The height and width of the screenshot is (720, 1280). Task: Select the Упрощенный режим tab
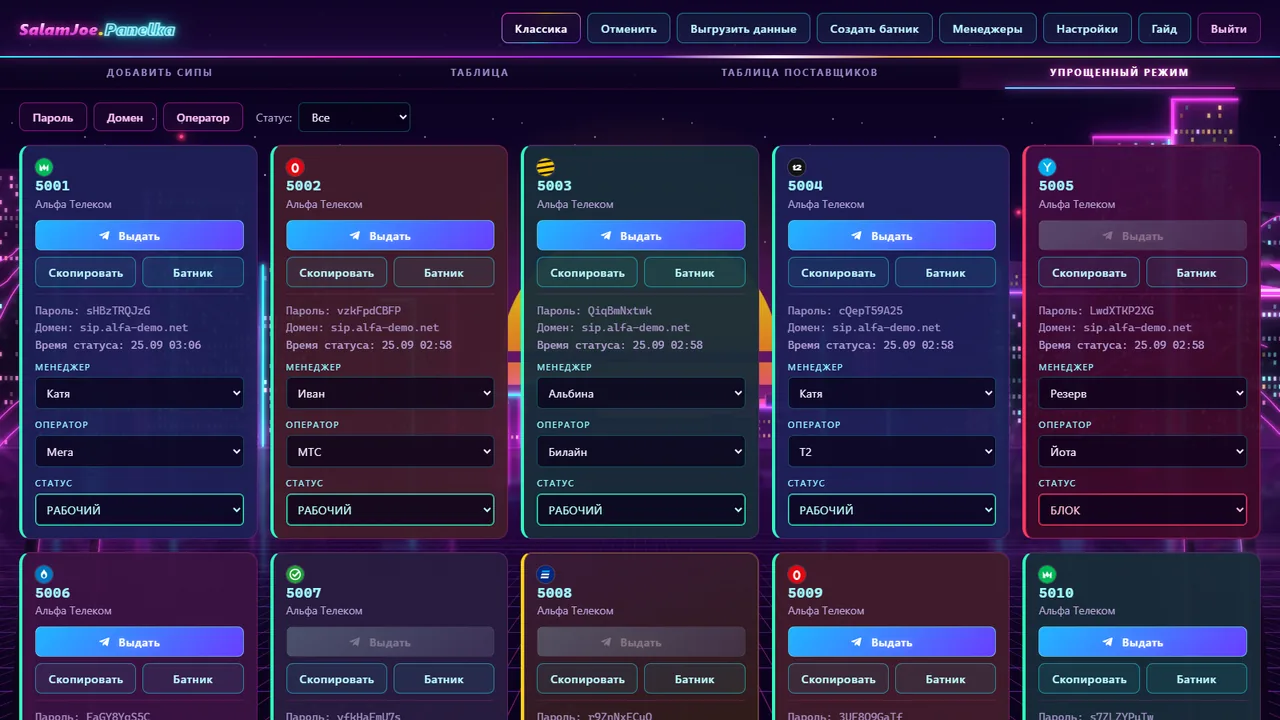[1119, 72]
